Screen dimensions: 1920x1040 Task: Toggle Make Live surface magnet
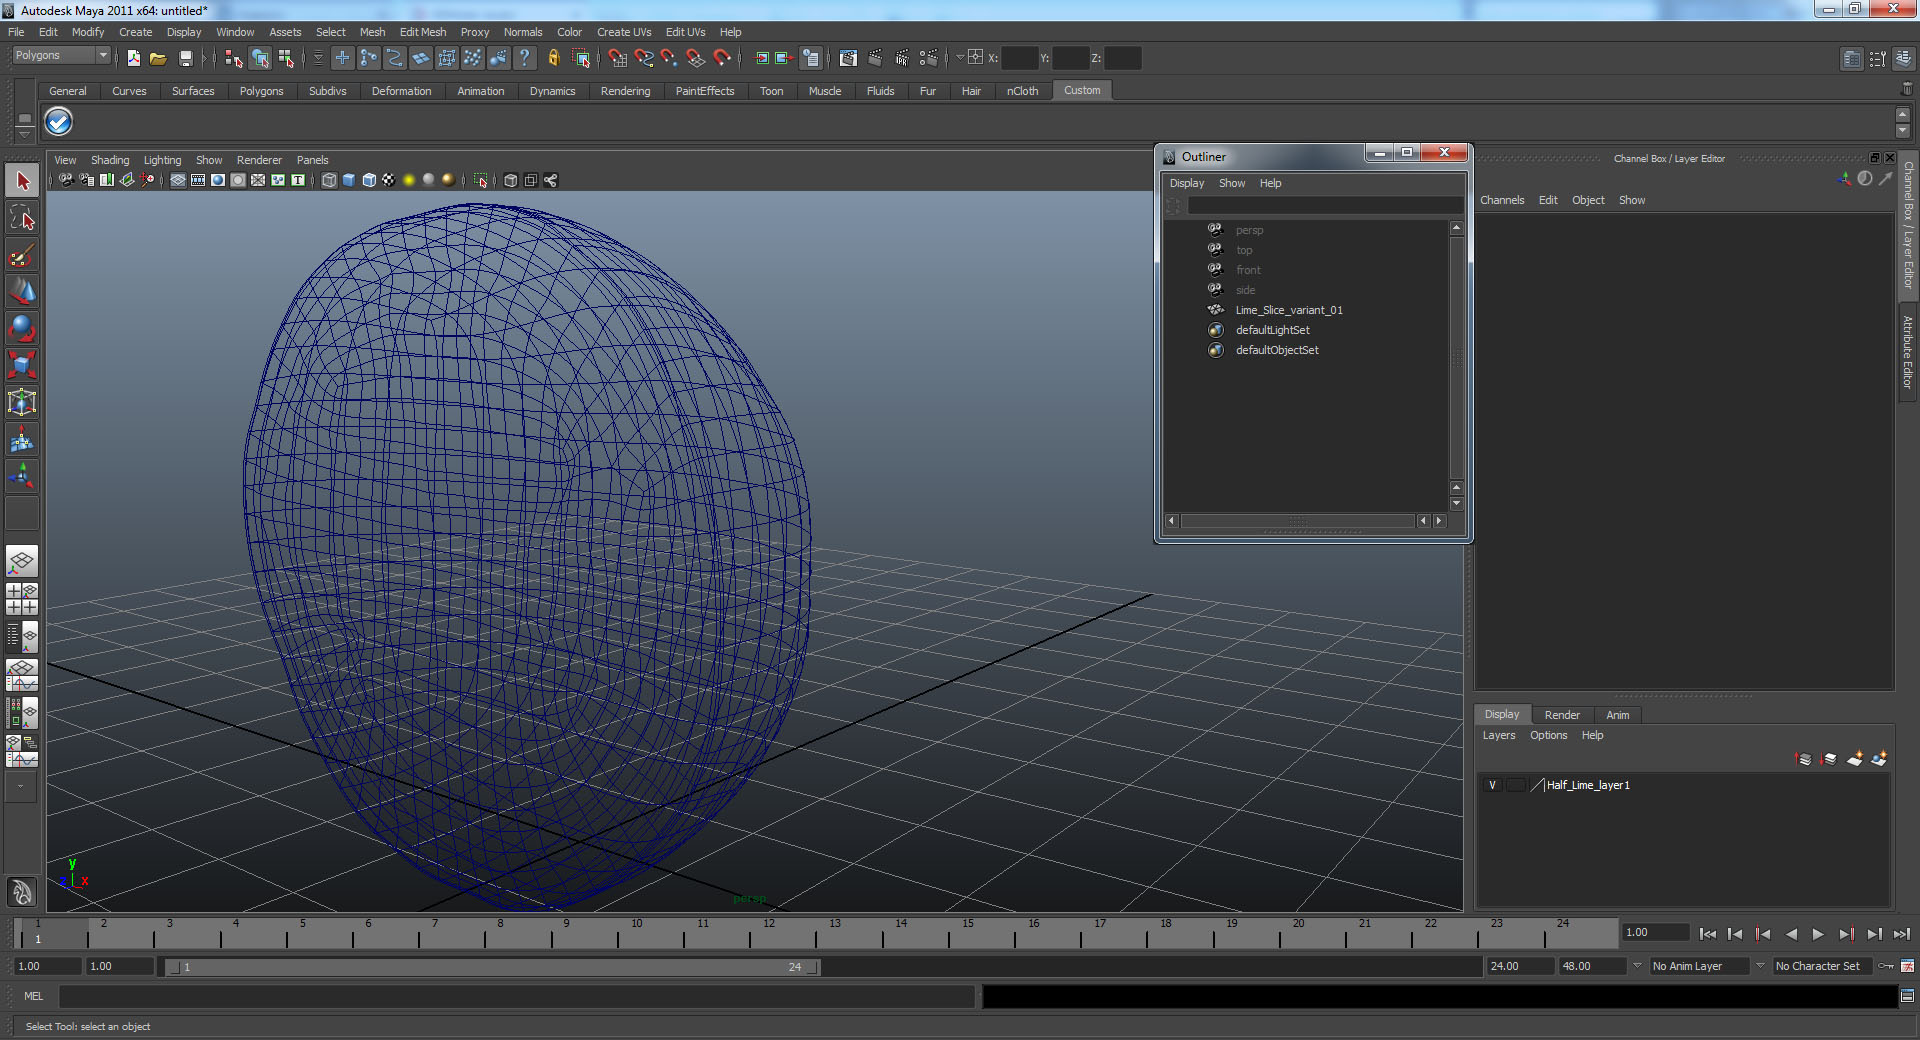(722, 58)
